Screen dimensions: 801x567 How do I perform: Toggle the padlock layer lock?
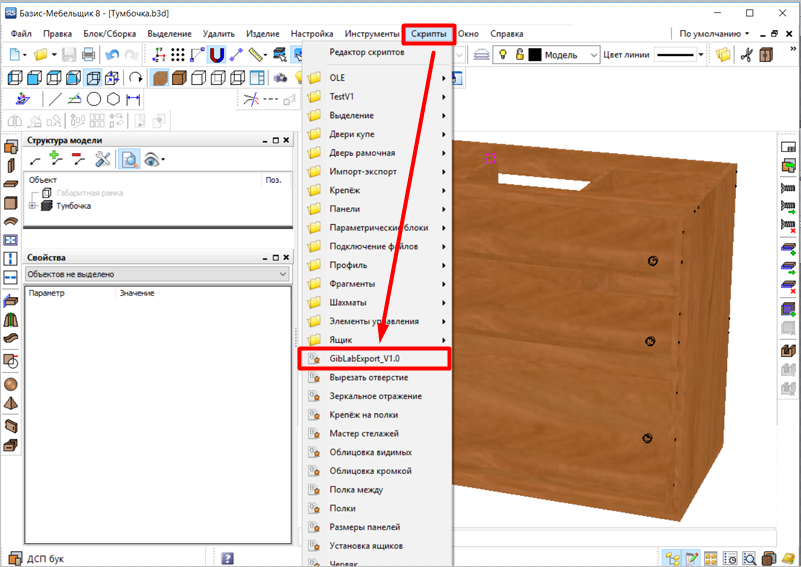(x=520, y=54)
